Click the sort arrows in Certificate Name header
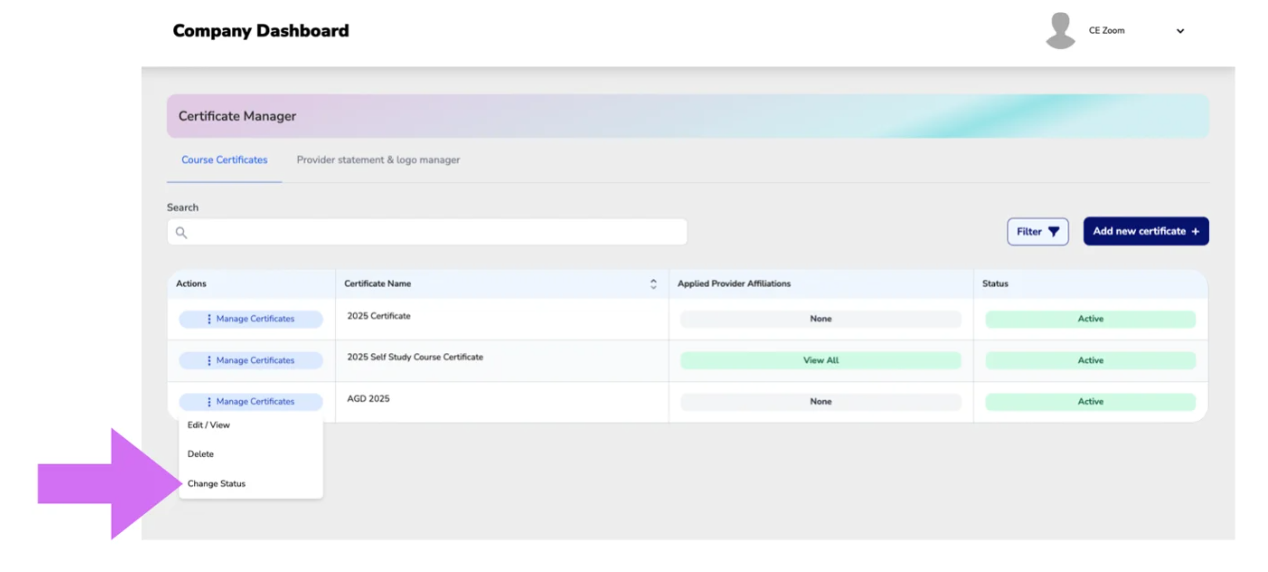Viewport: 1268px width, 572px height. pos(653,284)
